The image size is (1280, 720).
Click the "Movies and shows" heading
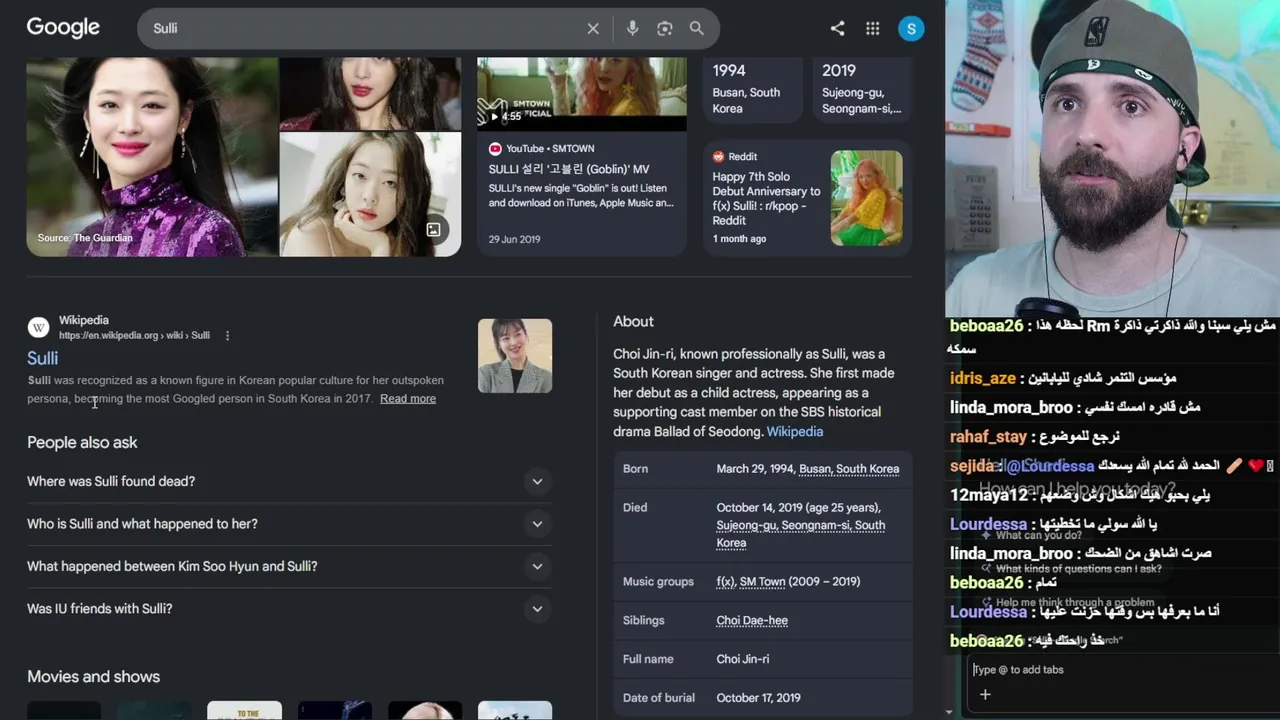point(93,677)
